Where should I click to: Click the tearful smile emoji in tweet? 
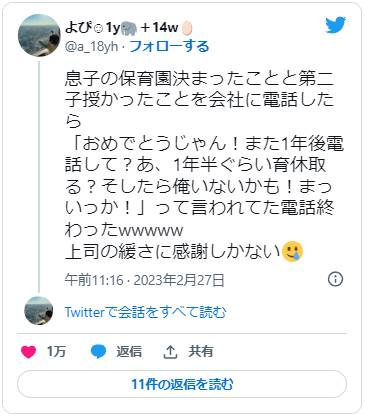(x=292, y=252)
